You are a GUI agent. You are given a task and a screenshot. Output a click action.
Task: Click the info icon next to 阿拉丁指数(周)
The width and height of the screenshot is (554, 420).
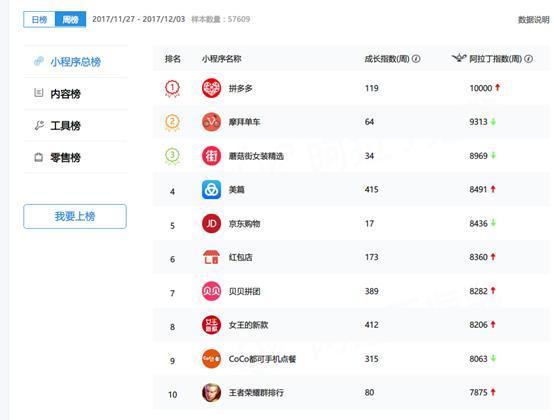click(x=528, y=59)
